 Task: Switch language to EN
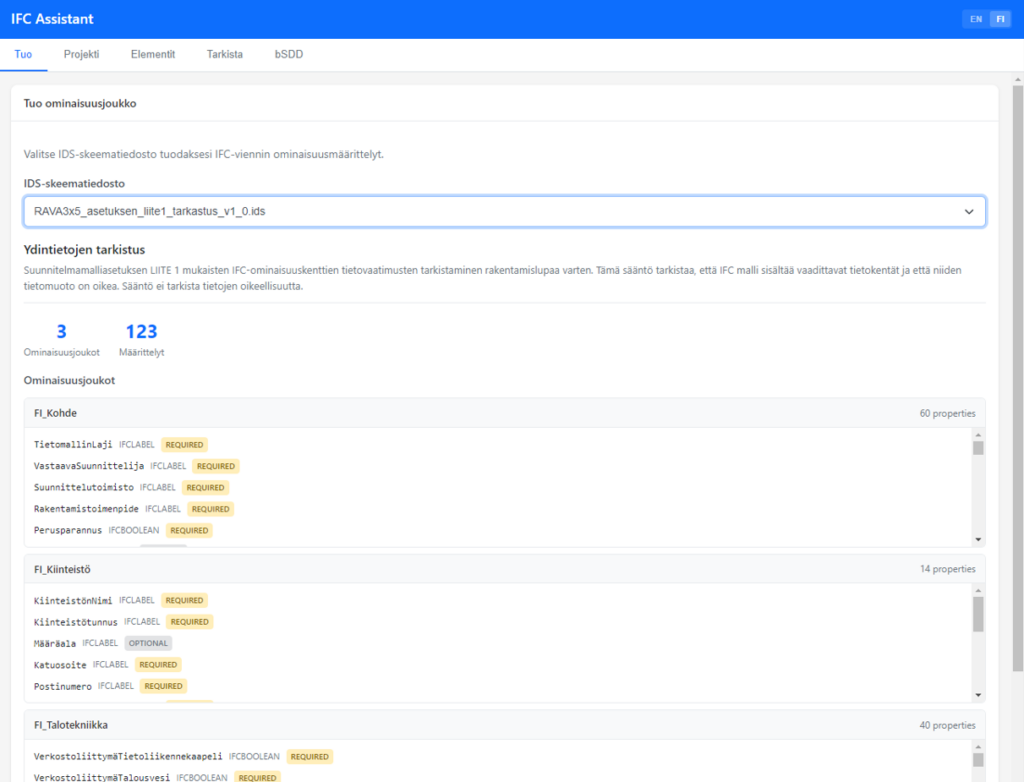(975, 19)
